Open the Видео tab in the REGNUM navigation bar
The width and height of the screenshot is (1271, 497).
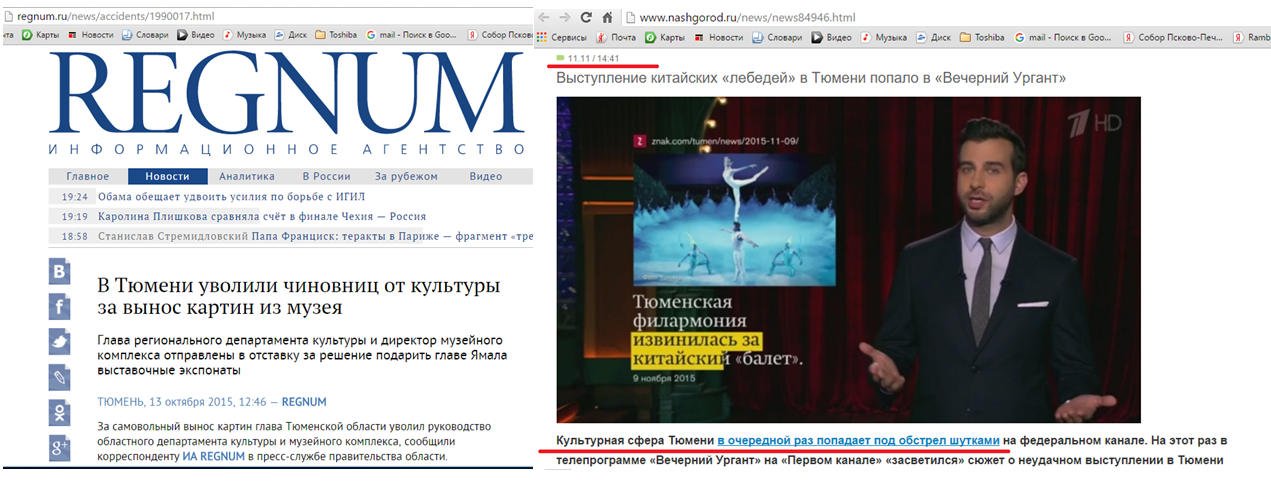pyautogui.click(x=486, y=177)
